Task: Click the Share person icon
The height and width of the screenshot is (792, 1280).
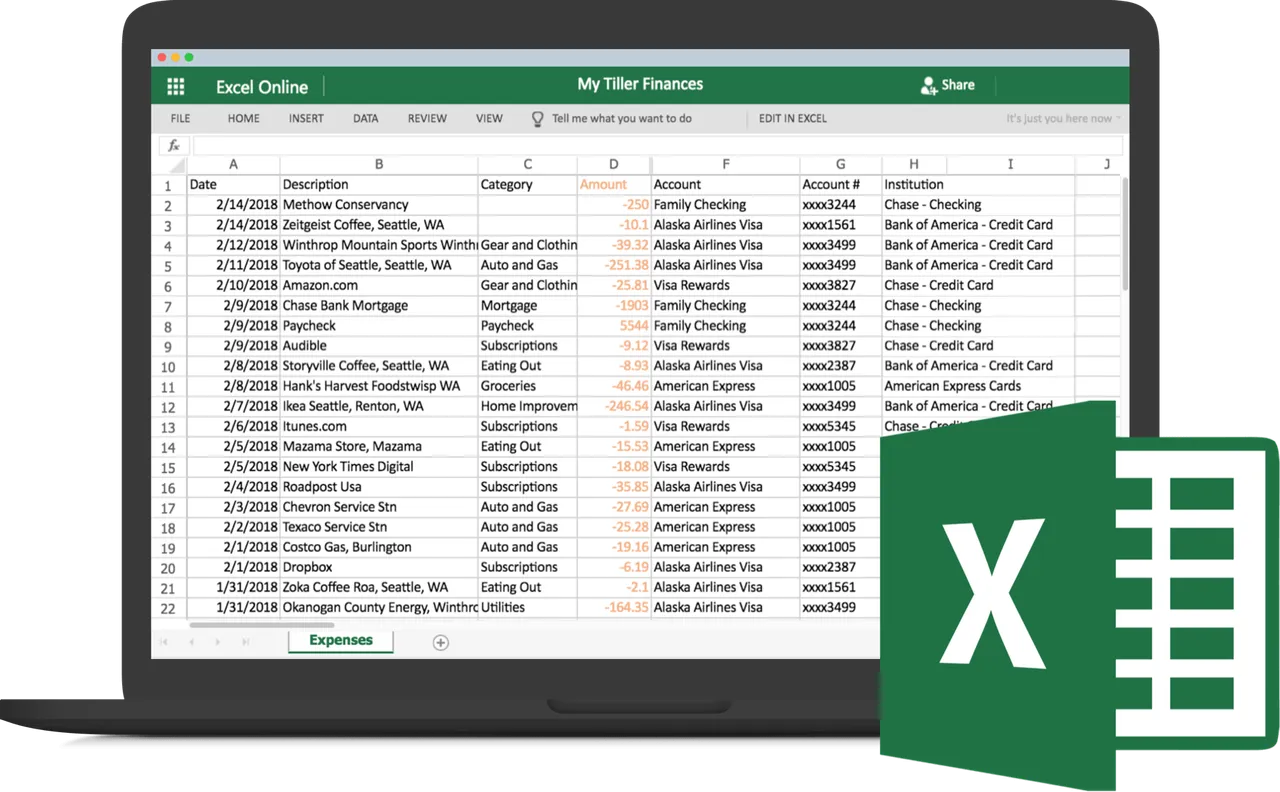Action: (x=928, y=85)
